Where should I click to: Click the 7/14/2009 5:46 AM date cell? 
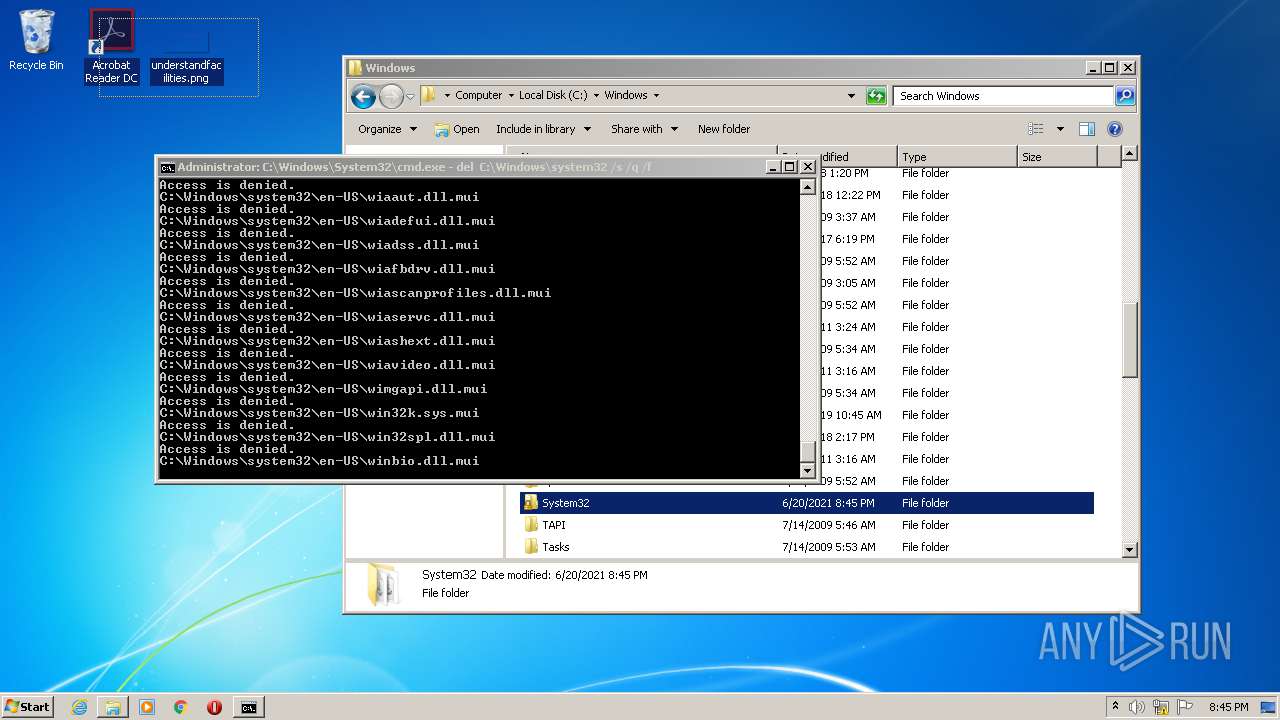(829, 525)
